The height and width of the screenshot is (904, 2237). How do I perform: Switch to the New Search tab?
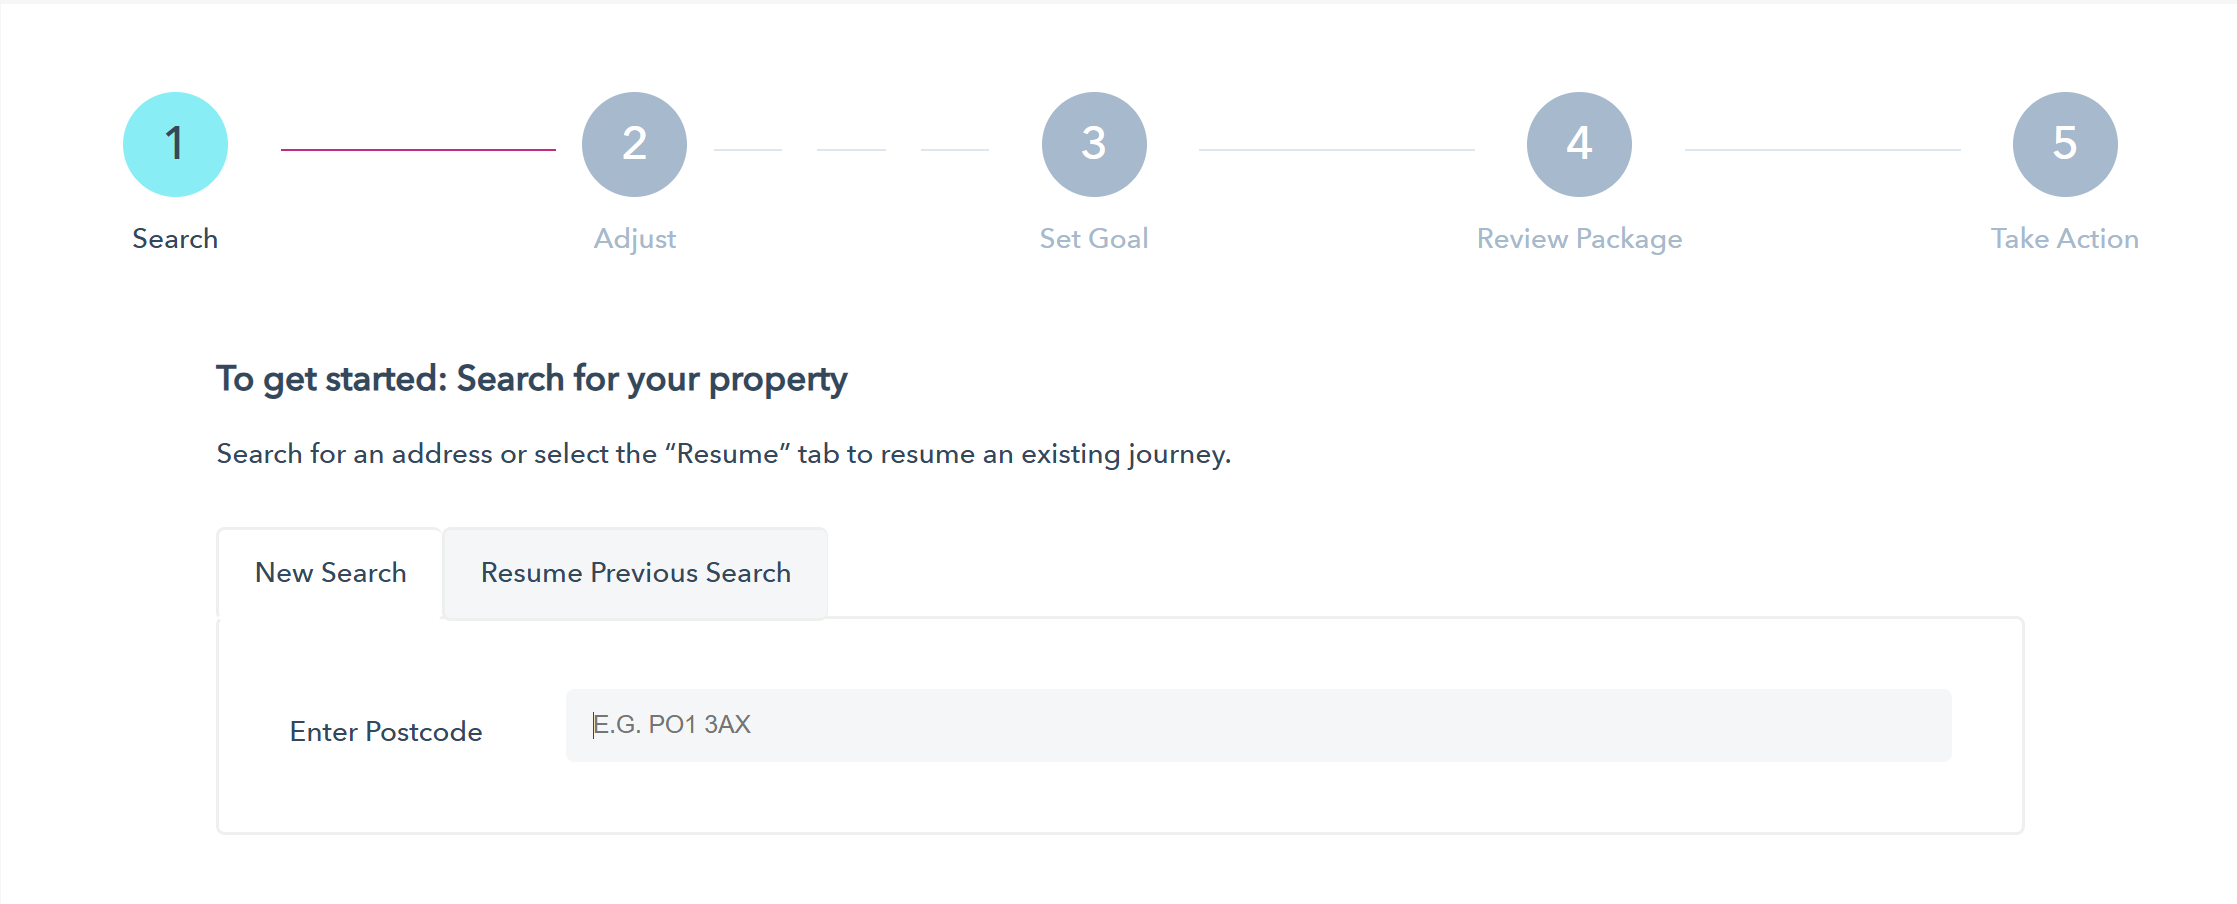(x=330, y=573)
